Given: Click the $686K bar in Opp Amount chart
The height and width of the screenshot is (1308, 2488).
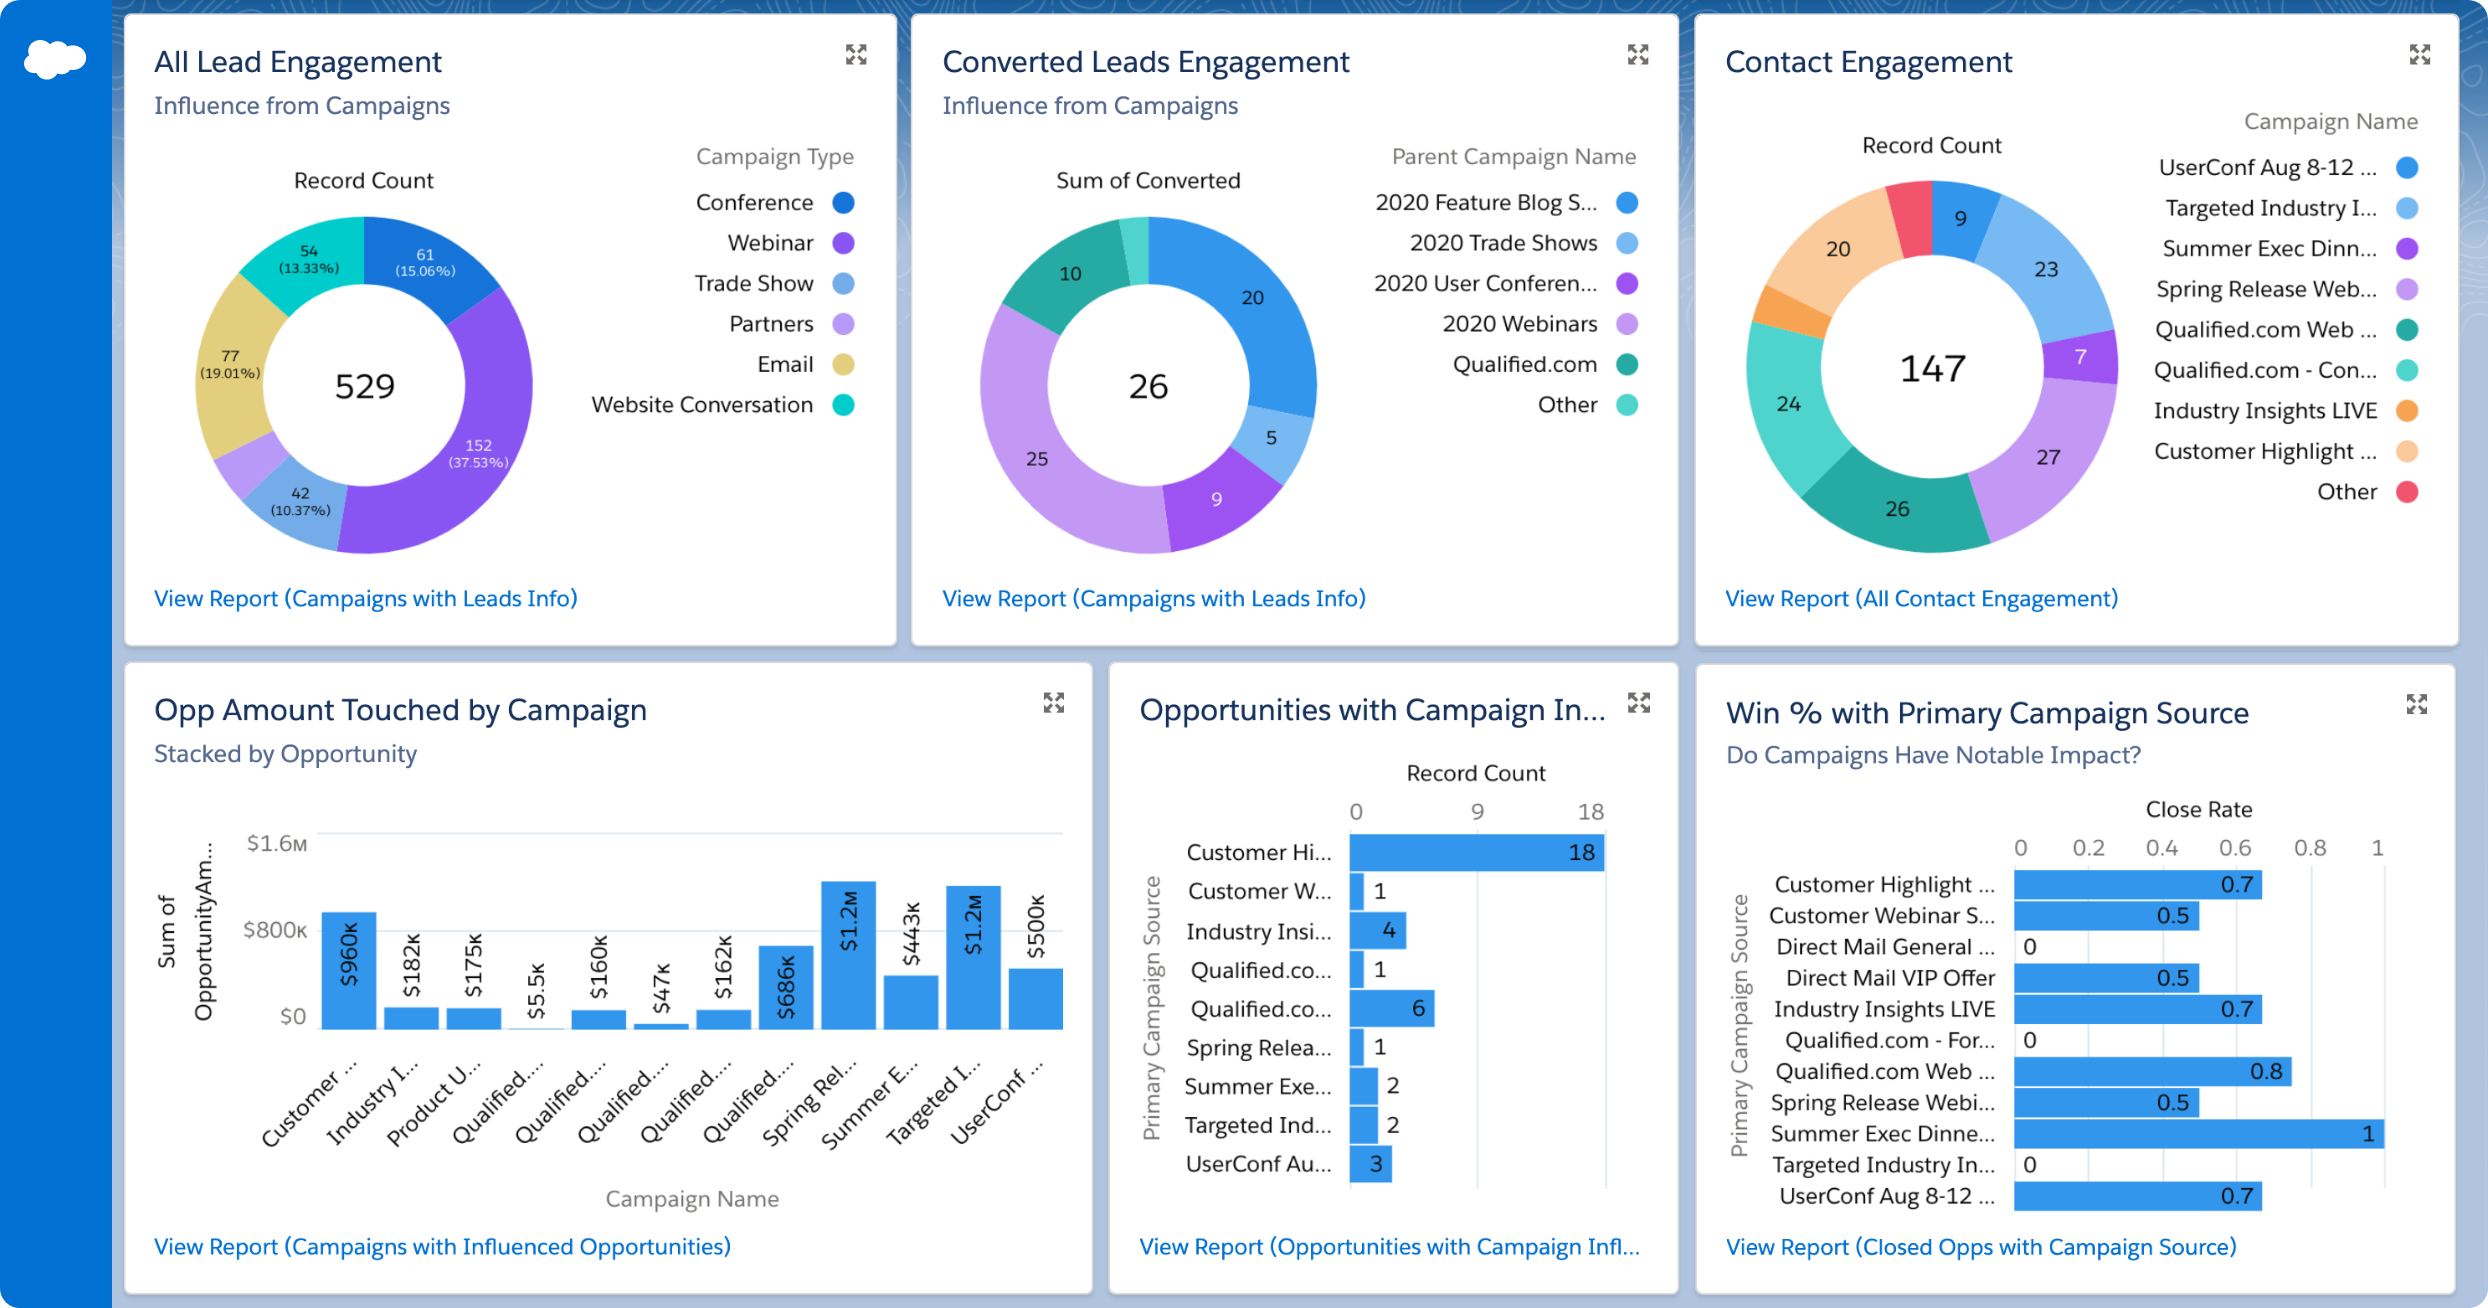Looking at the screenshot, I should click(786, 987).
